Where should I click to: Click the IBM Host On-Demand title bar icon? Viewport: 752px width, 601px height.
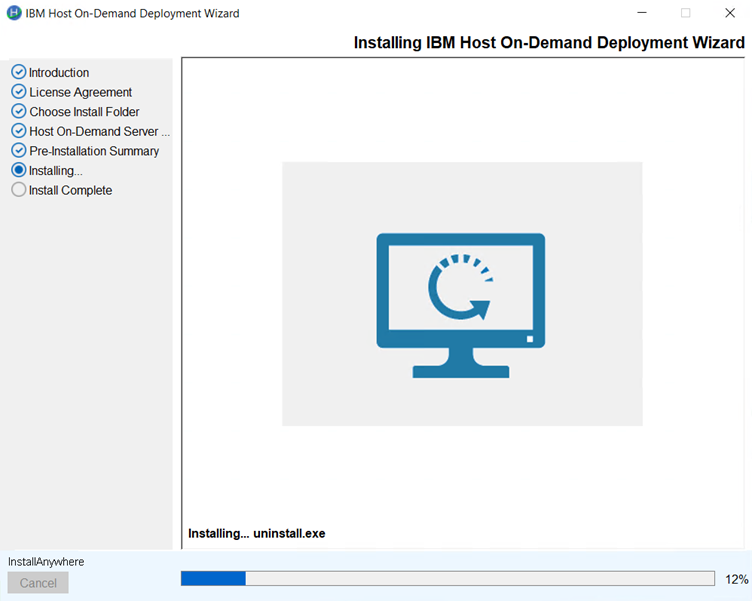[x=14, y=14]
